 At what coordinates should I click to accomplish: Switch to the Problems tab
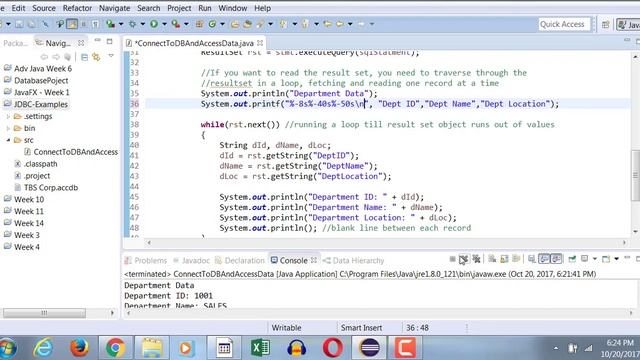(x=146, y=260)
